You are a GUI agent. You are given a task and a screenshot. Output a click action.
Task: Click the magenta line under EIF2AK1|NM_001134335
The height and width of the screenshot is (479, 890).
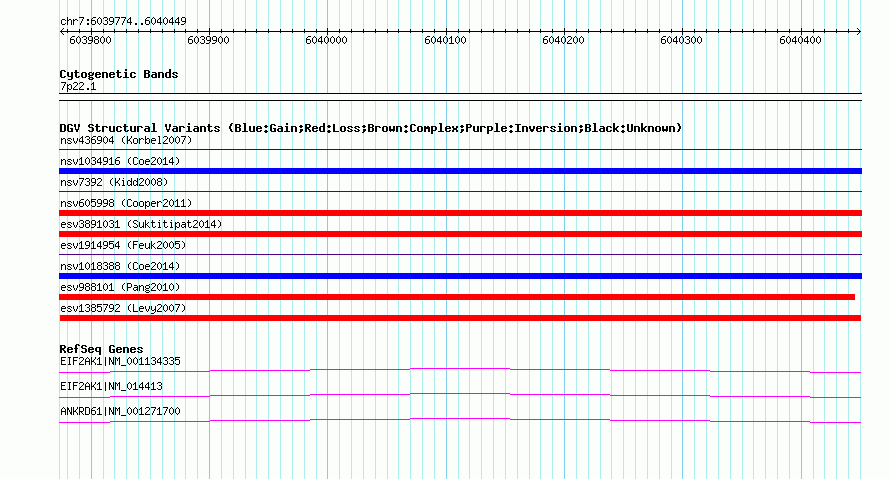(x=460, y=371)
